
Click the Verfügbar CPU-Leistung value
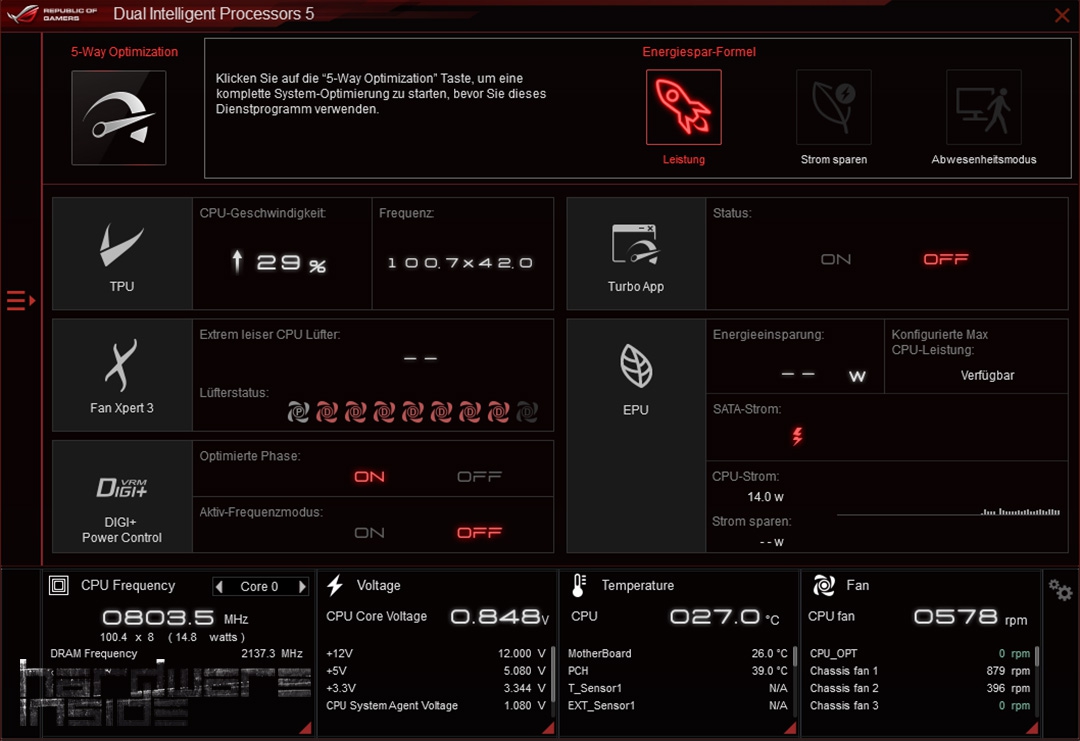click(x=987, y=375)
